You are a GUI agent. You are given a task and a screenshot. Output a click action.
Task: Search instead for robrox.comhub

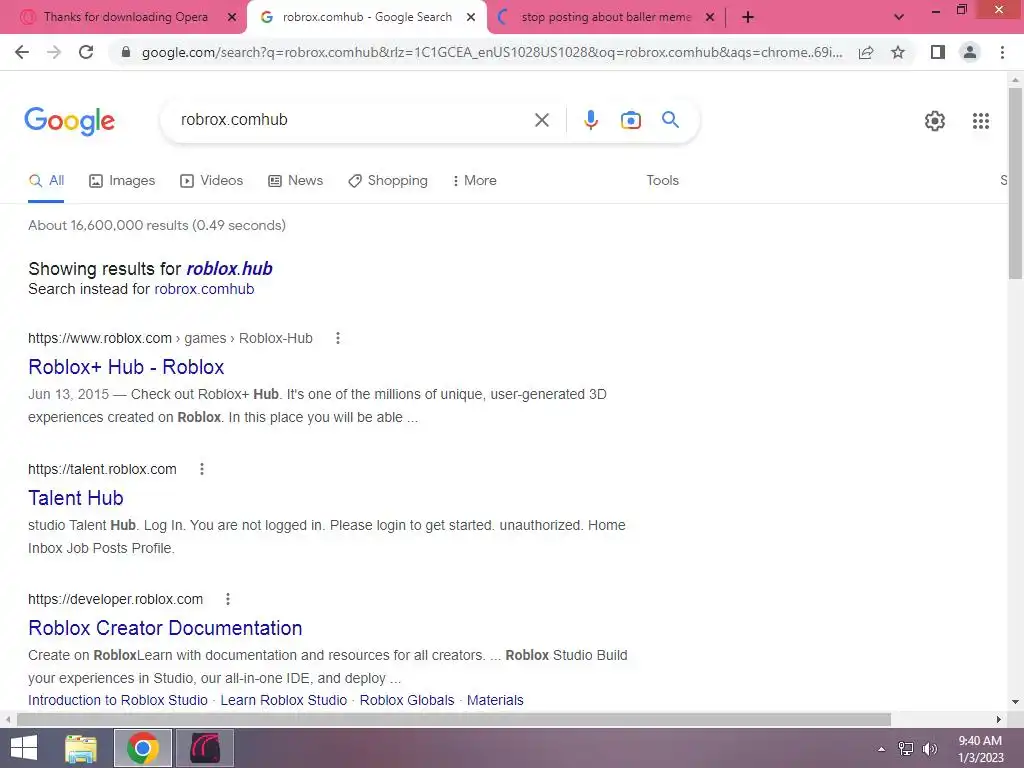point(204,289)
